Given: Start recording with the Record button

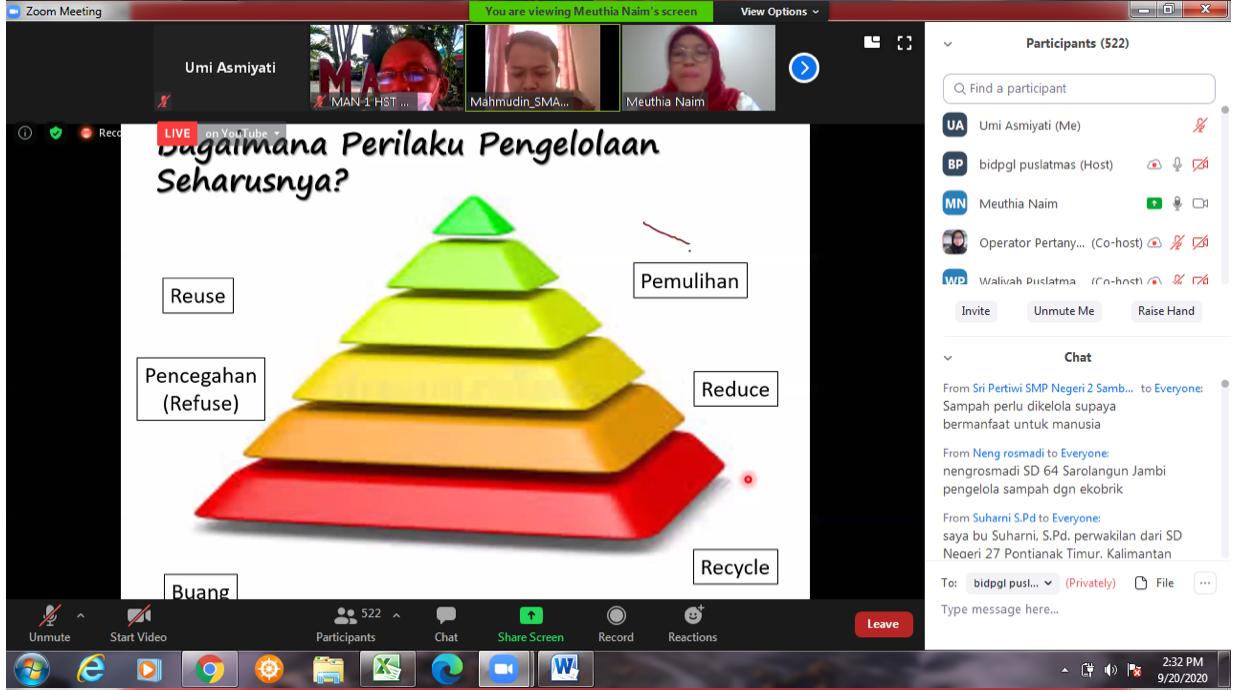Looking at the screenshot, I should pyautogui.click(x=615, y=624).
